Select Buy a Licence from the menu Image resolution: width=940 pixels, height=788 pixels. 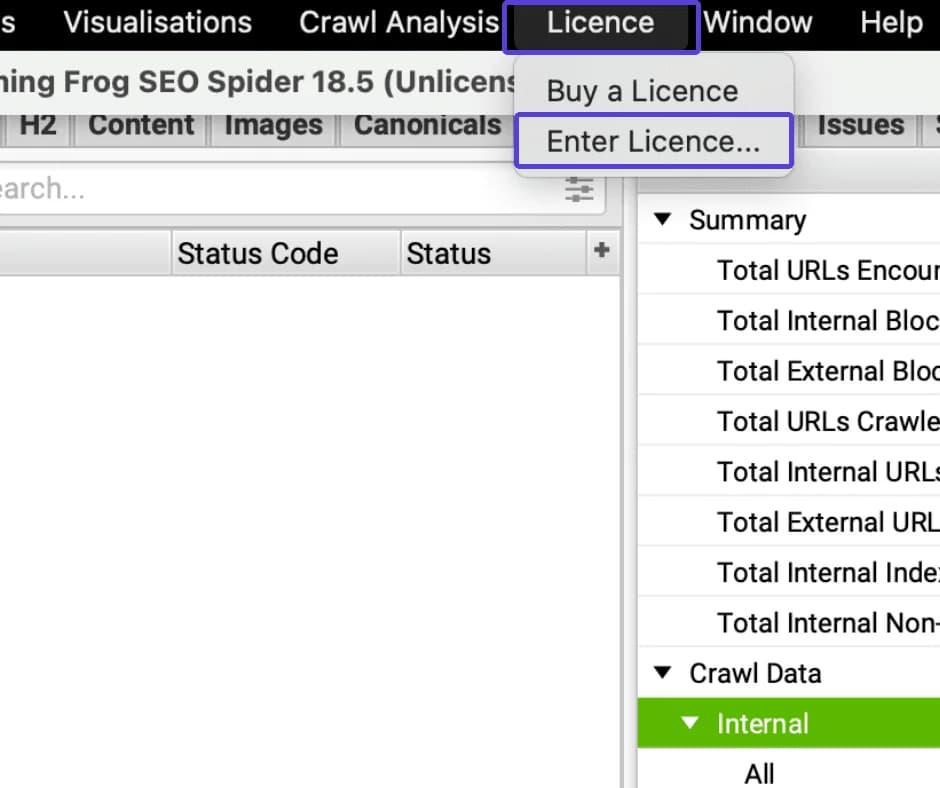coord(641,90)
